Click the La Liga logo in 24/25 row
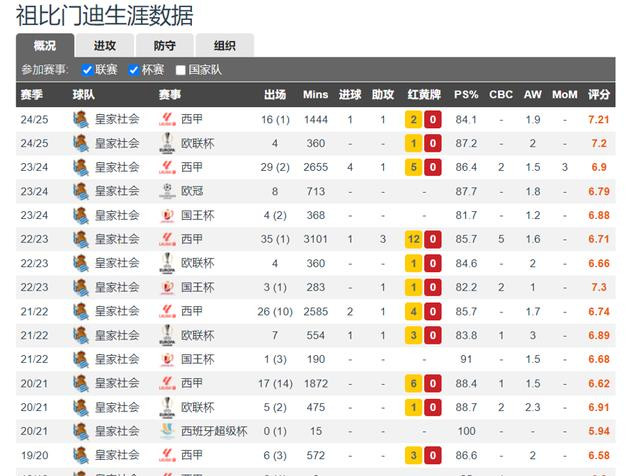Screen dimensions: 636x476 [167, 119]
